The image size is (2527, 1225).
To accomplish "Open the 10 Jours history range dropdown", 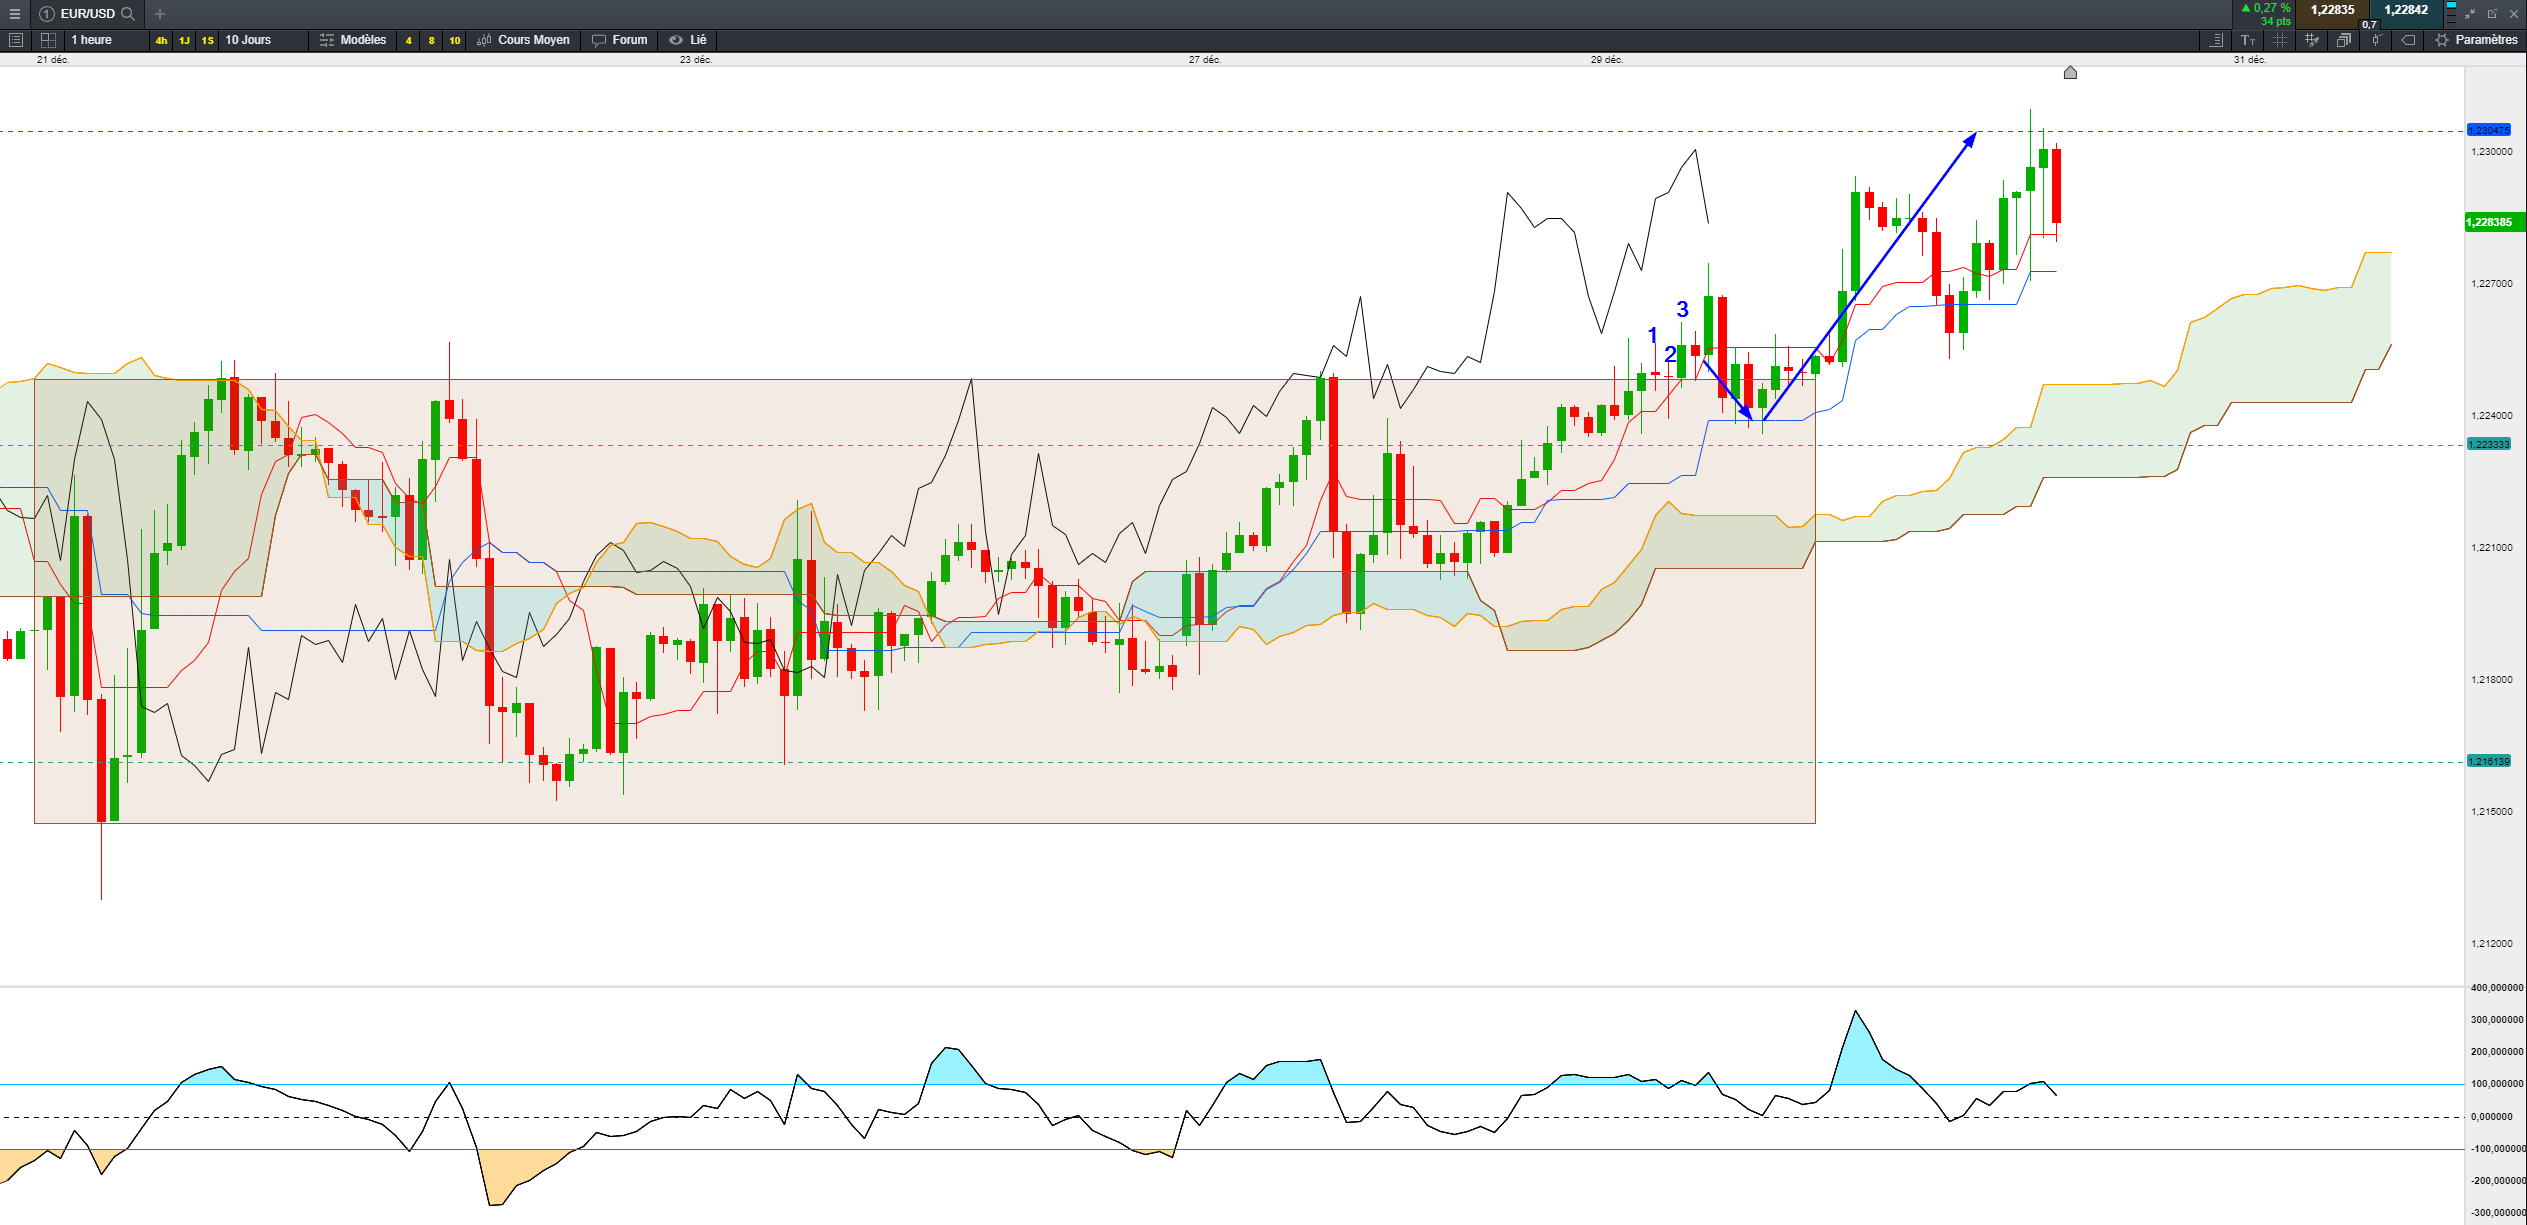I will point(264,40).
